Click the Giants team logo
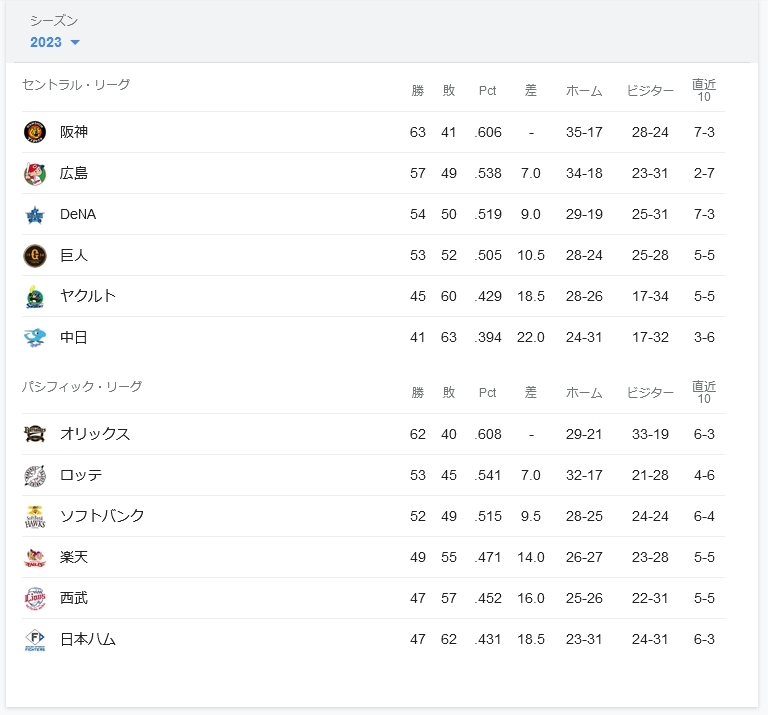 35,256
